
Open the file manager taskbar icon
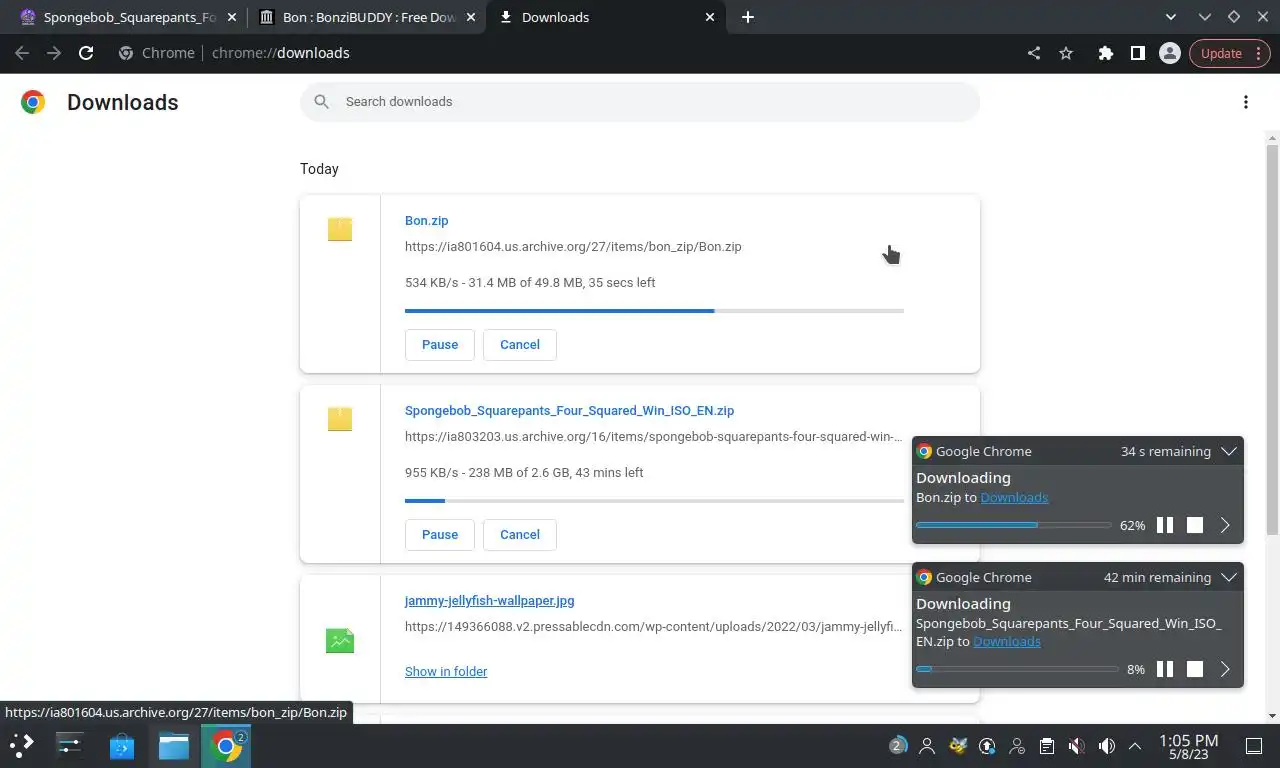(174, 745)
